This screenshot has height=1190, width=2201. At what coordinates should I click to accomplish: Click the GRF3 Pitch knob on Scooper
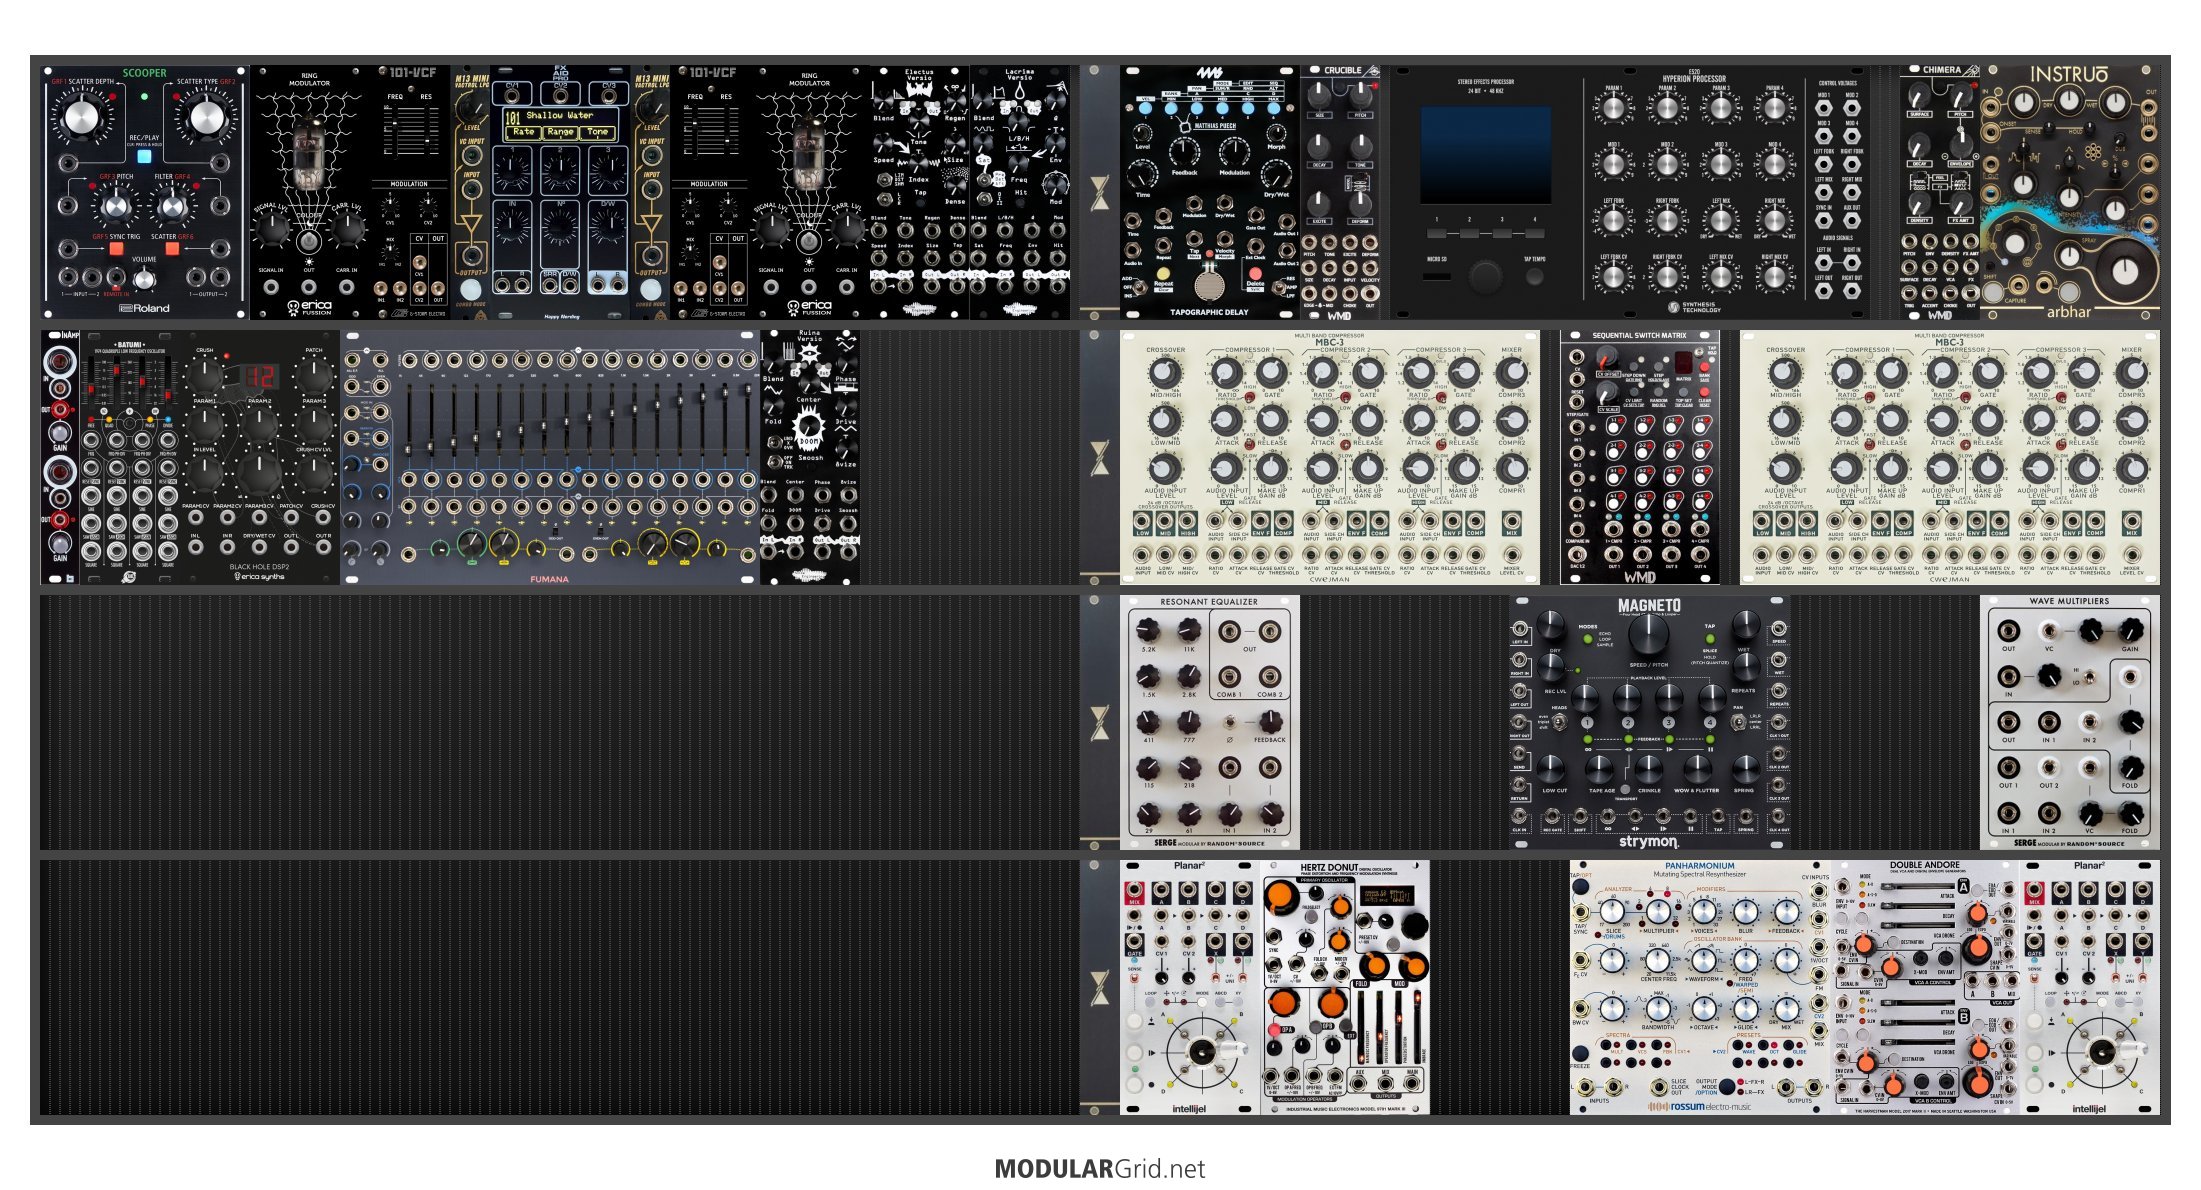(x=116, y=206)
